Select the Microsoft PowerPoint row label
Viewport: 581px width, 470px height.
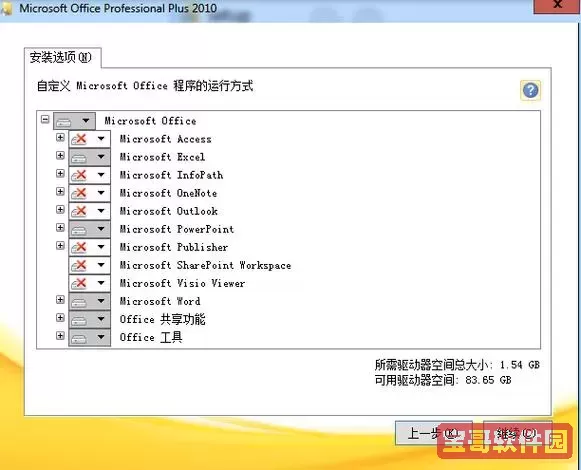pyautogui.click(x=177, y=229)
